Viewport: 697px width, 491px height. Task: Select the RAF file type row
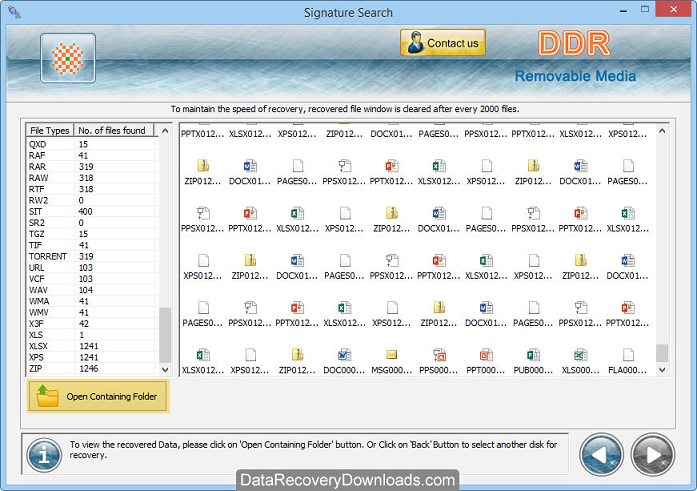coord(91,156)
